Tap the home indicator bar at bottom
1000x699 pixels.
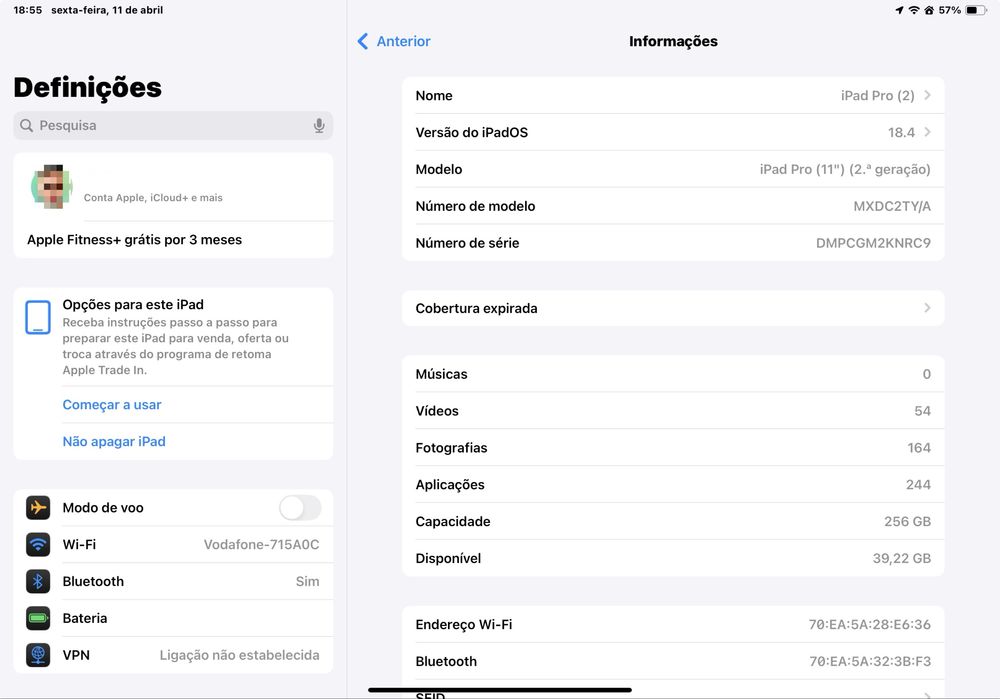500,689
